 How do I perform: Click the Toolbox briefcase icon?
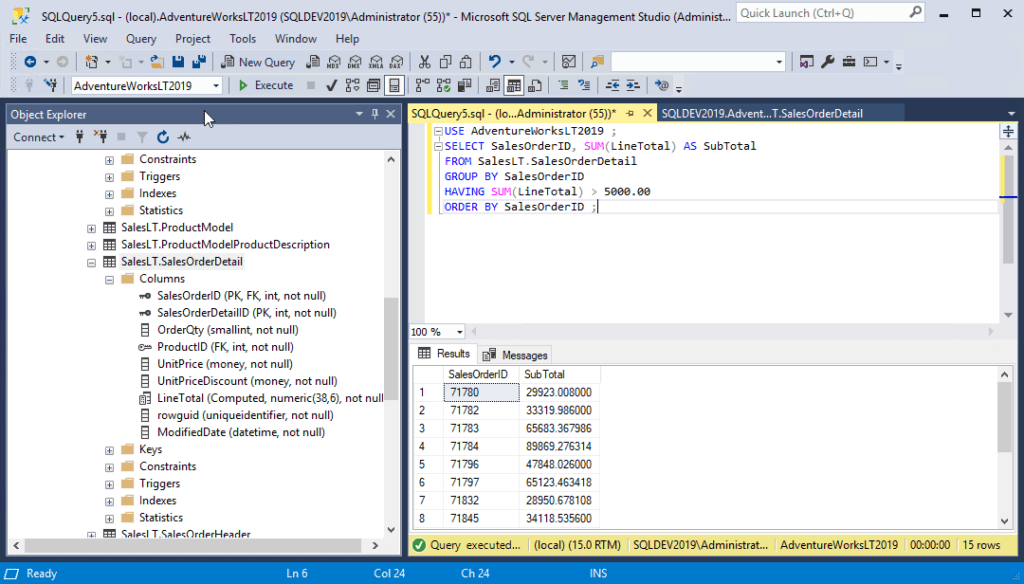click(x=848, y=62)
